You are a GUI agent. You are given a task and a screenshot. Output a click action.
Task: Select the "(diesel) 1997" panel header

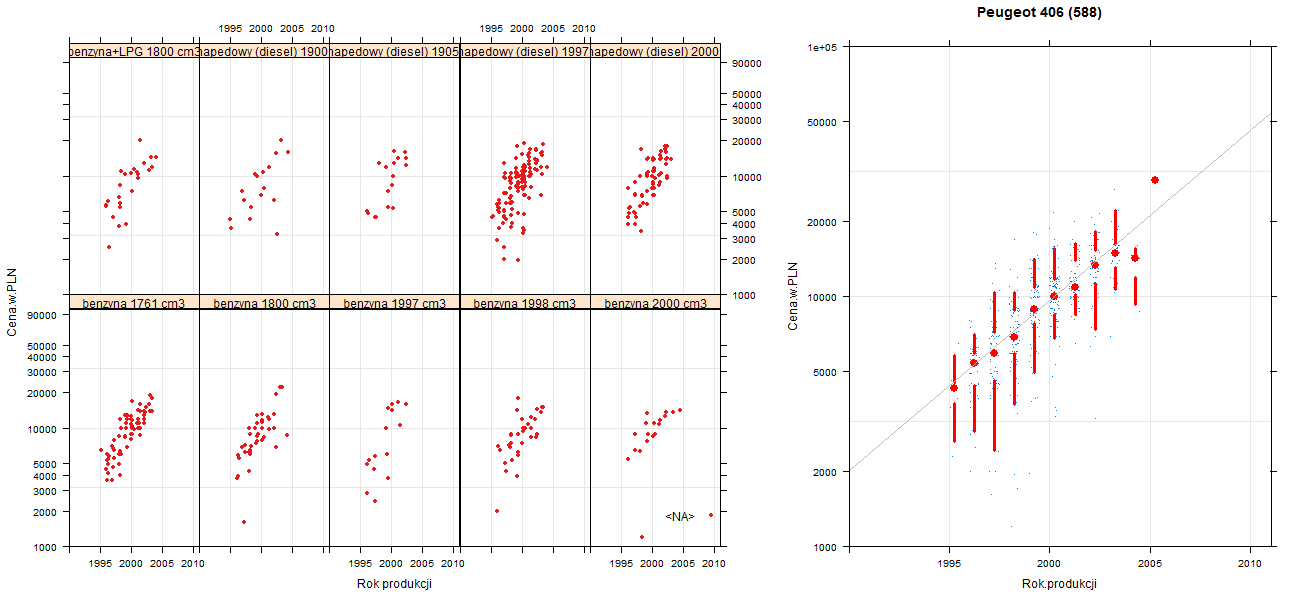pyautogui.click(x=525, y=51)
